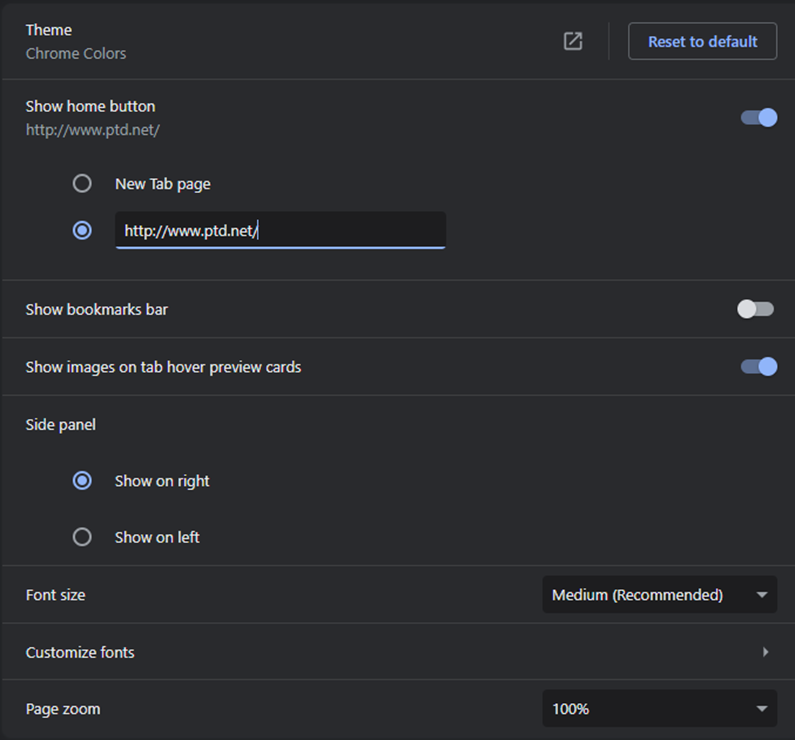Click Reset to default theme button
The height and width of the screenshot is (740, 795).
702,41
